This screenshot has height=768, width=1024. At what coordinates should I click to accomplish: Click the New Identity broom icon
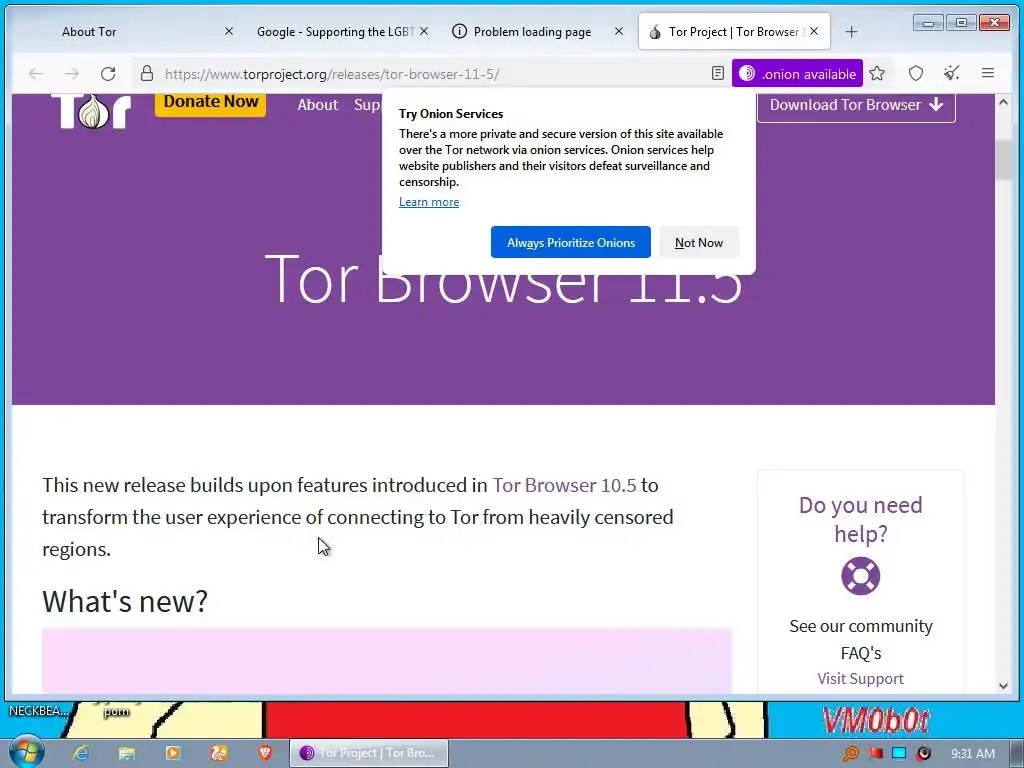(952, 73)
